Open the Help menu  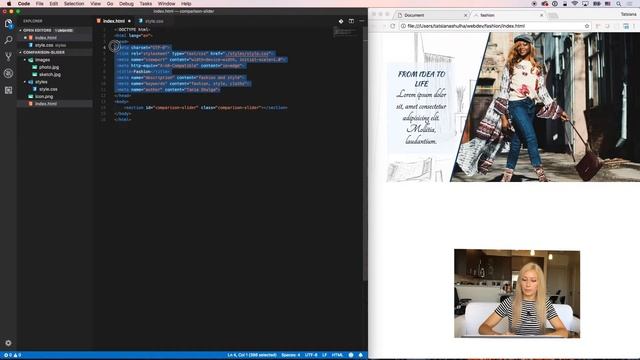(186, 4)
